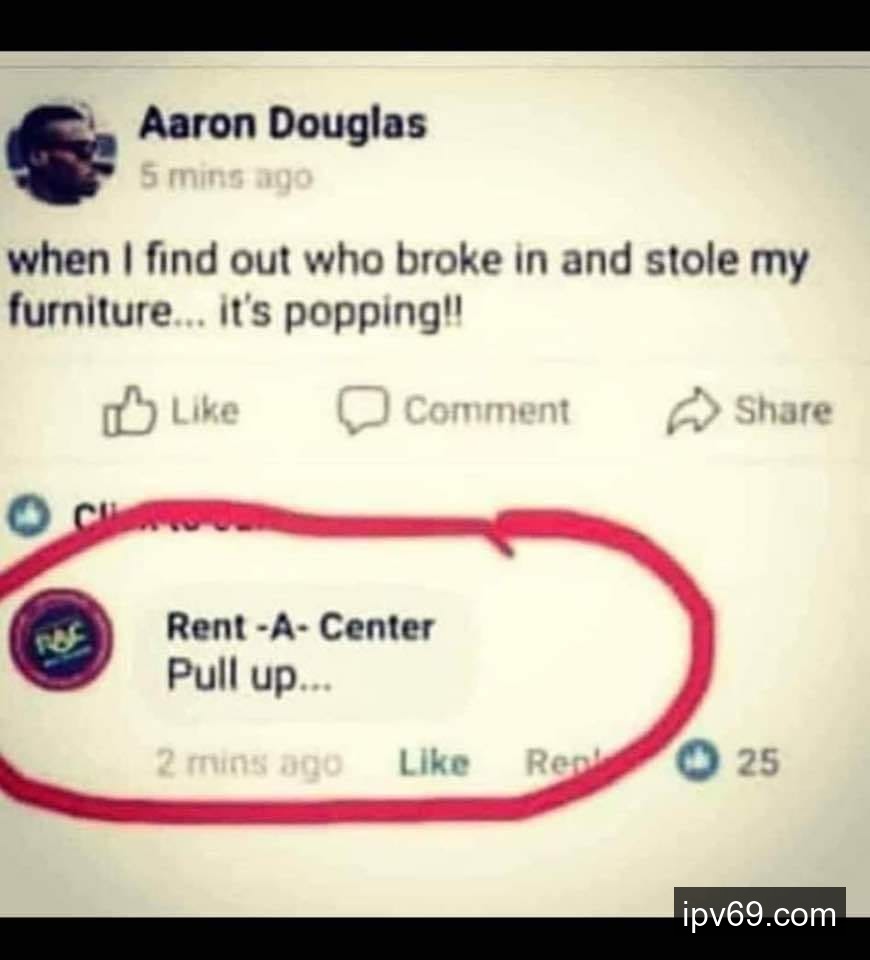Open the Rent-A-Center round logo avatar
This screenshot has height=960, width=870.
coord(61,640)
